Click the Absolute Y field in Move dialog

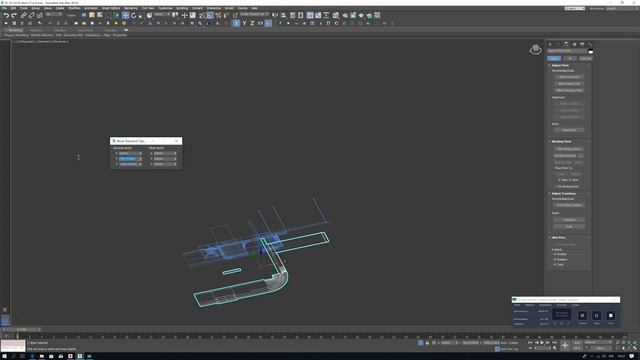click(x=130, y=159)
